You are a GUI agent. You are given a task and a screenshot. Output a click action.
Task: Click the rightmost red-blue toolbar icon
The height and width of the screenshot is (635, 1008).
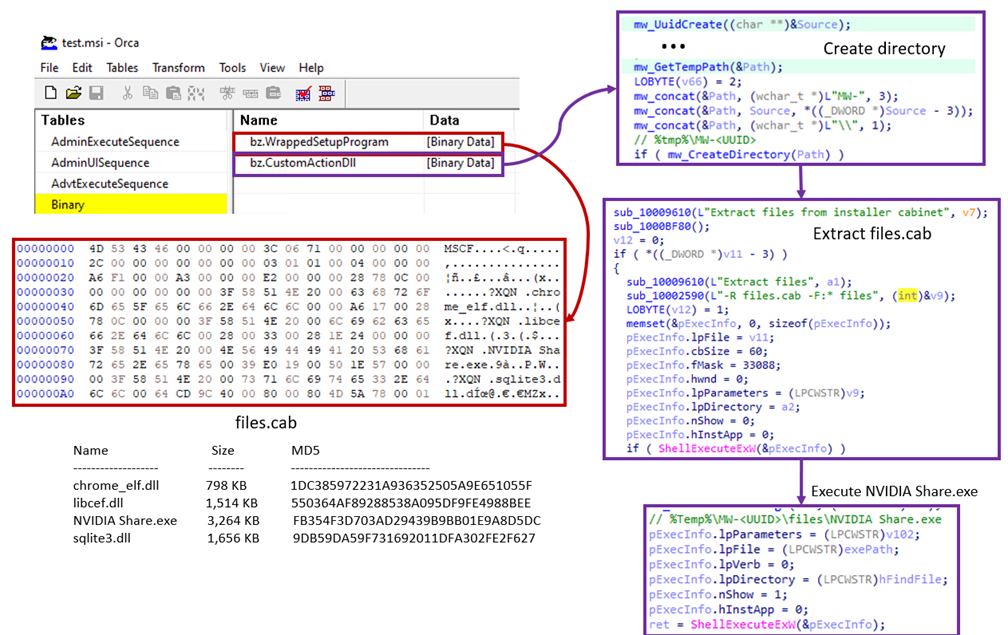(x=326, y=93)
